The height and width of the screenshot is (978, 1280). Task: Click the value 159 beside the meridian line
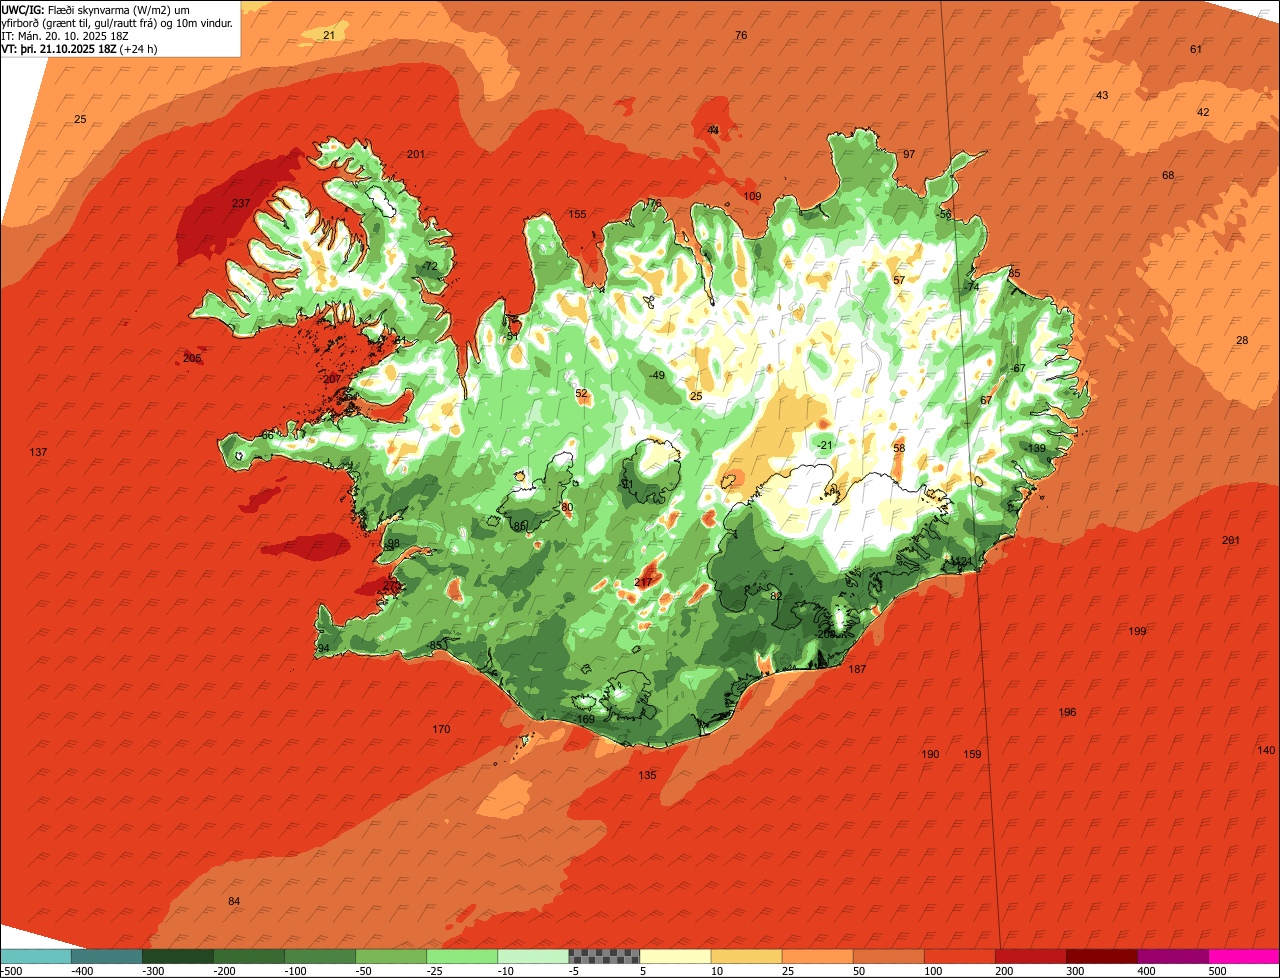pyautogui.click(x=972, y=754)
